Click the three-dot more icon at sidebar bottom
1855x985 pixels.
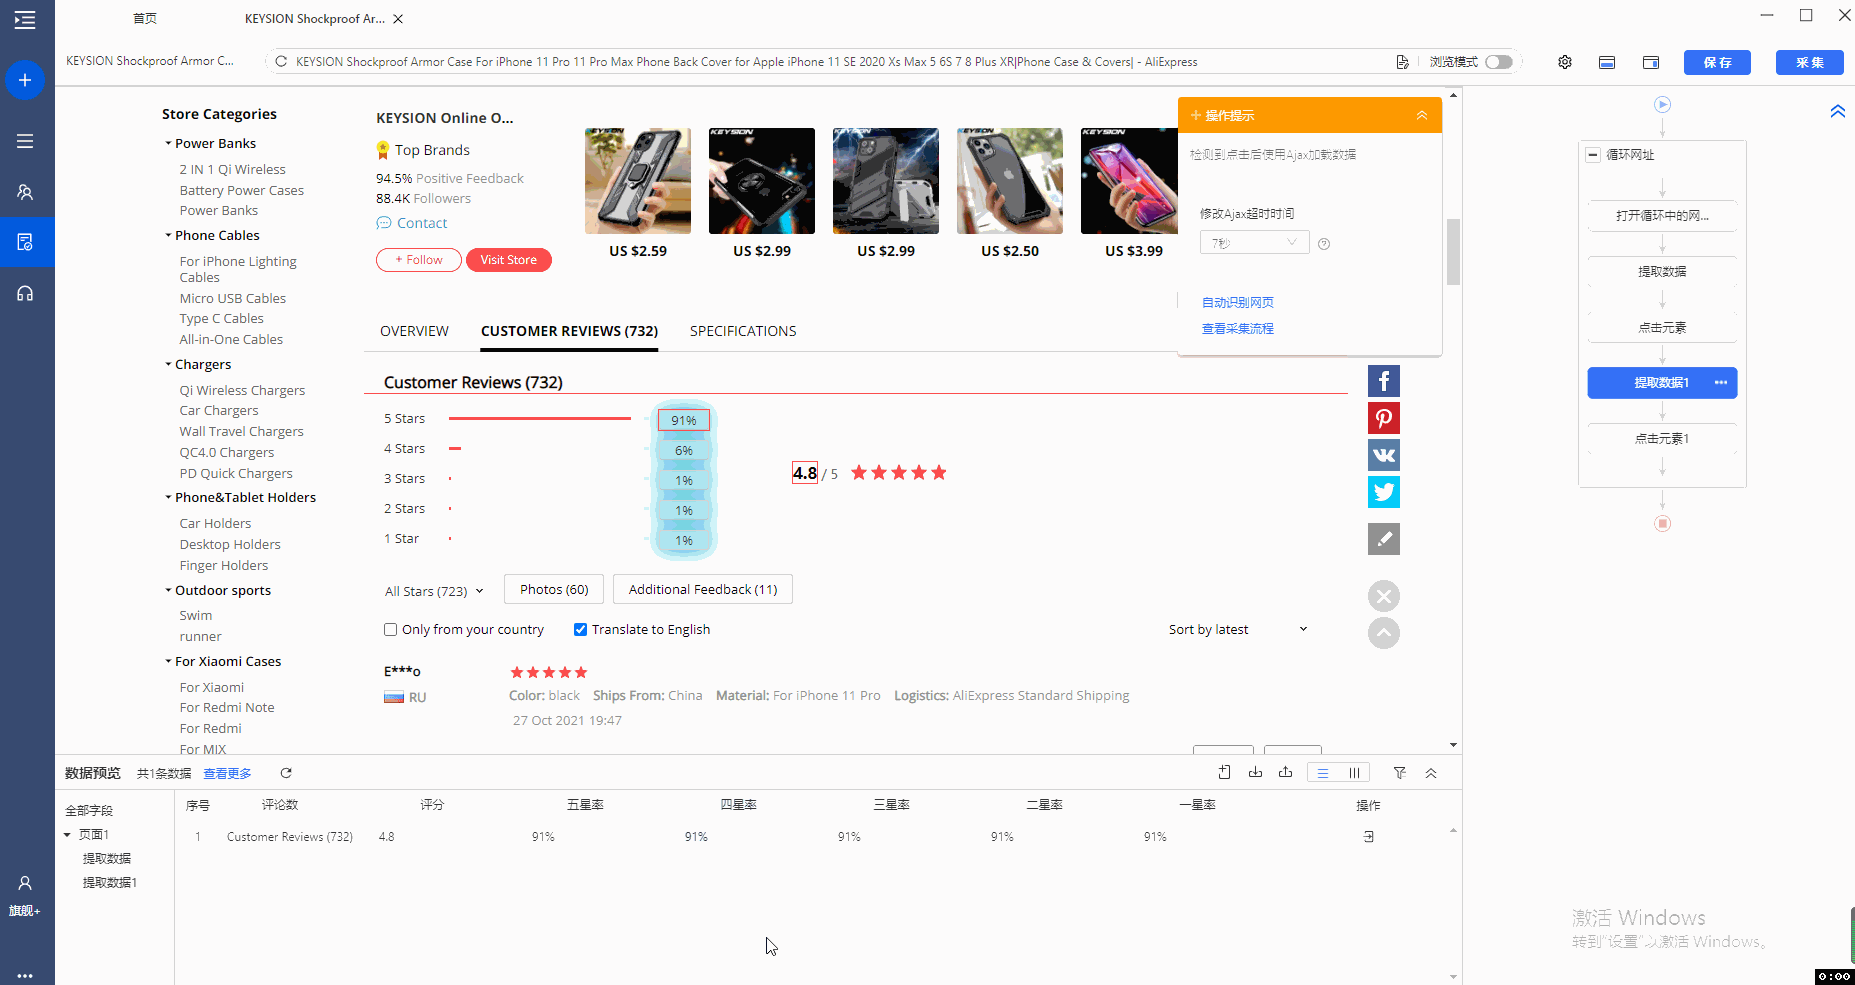coord(25,975)
